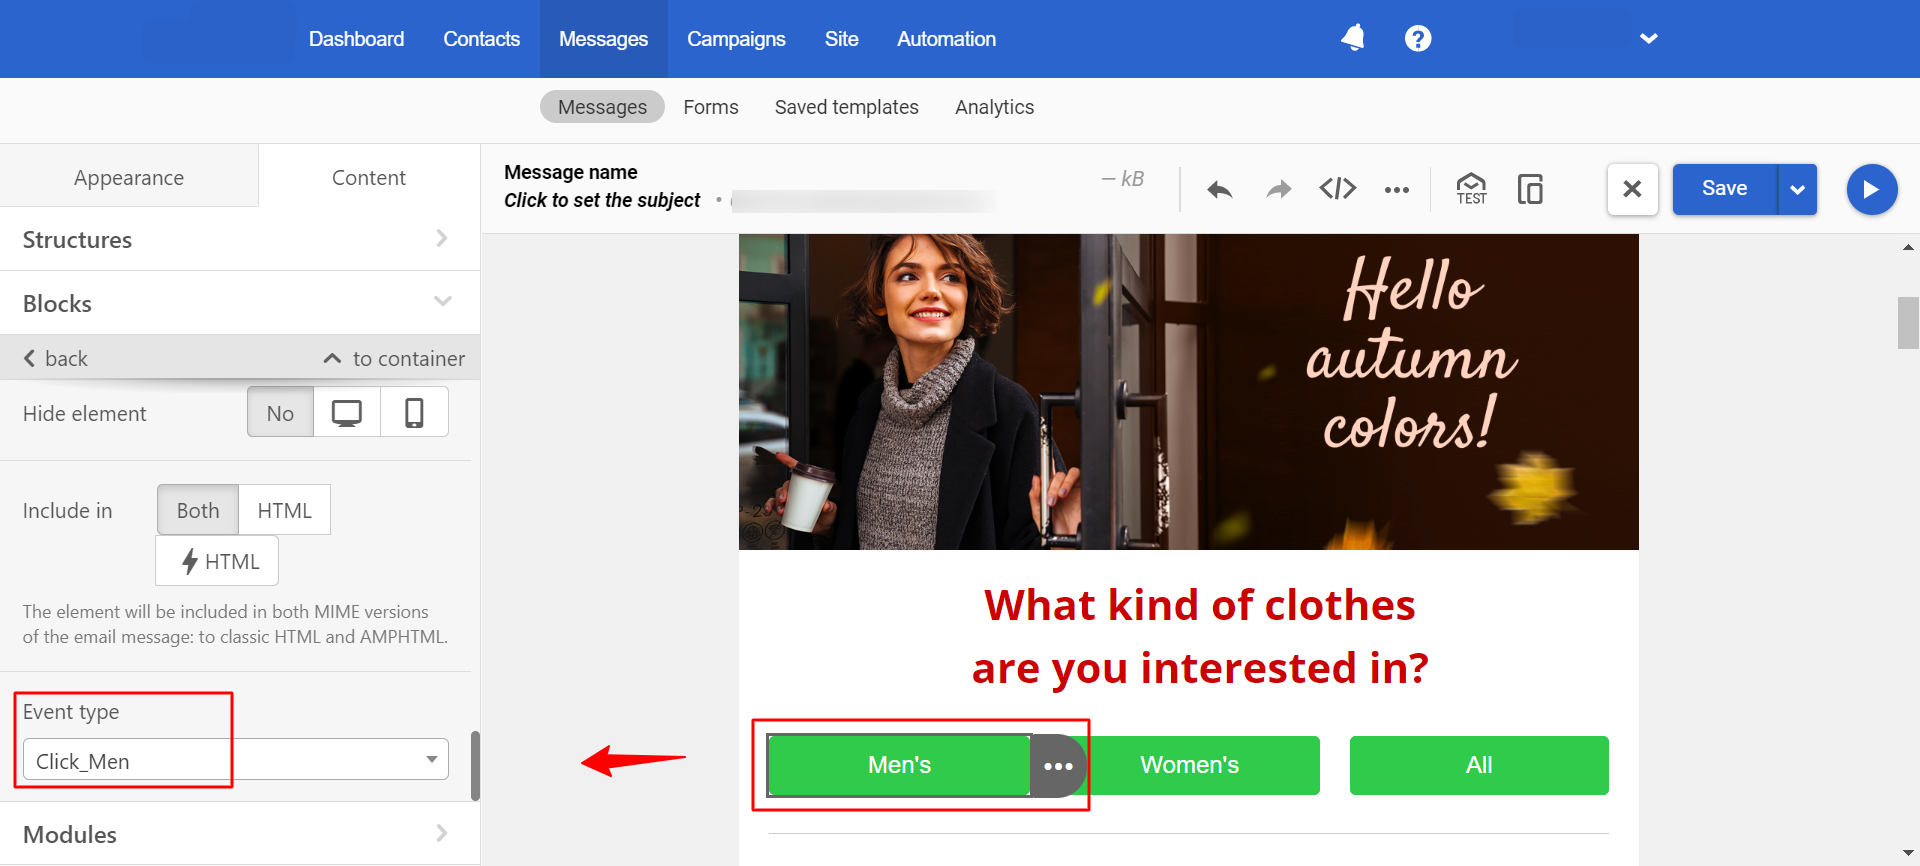Include element in AMP HTML only
Image resolution: width=1920 pixels, height=866 pixels.
pyautogui.click(x=217, y=561)
